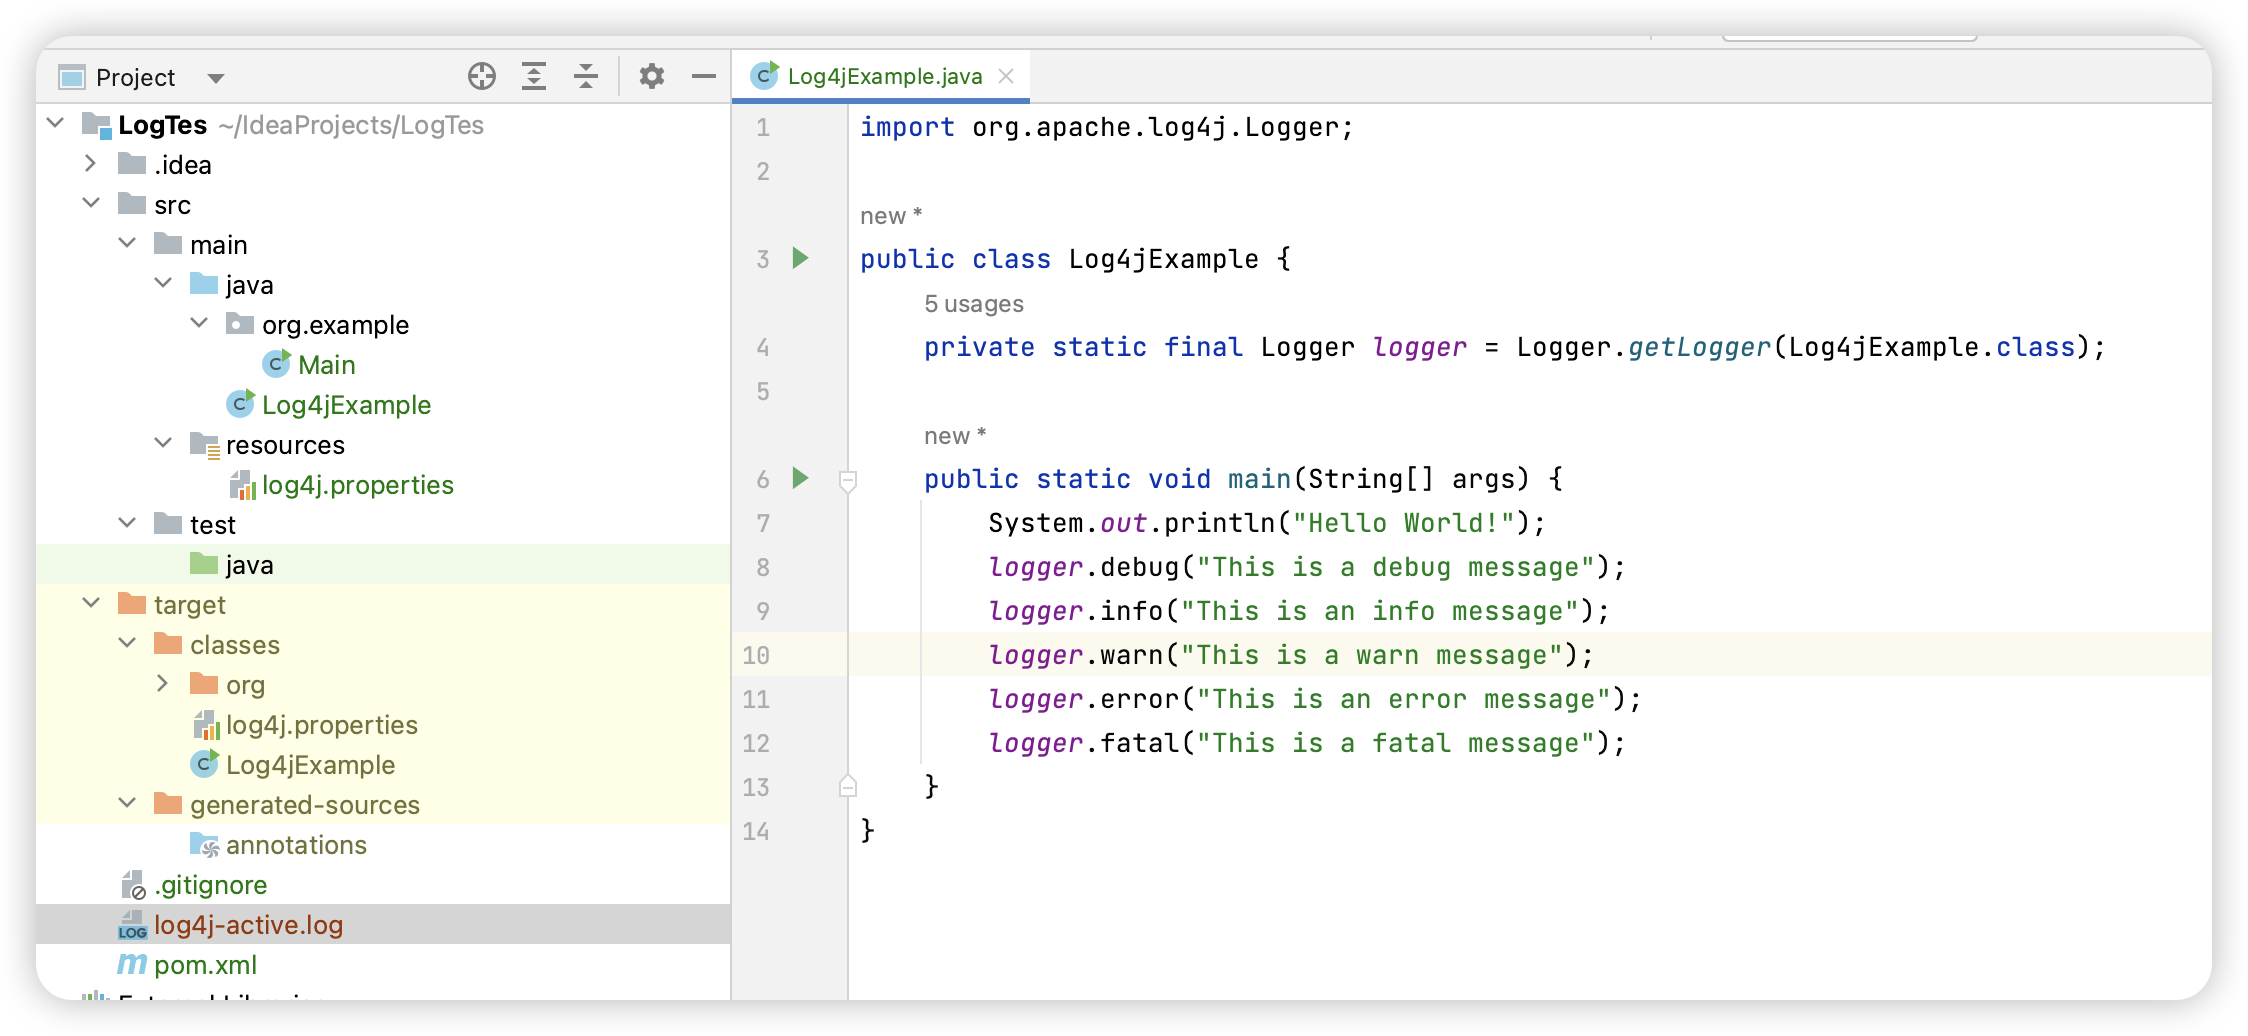Click the run arrow next to class Log4jExample
2248x1036 pixels.
pos(798,258)
